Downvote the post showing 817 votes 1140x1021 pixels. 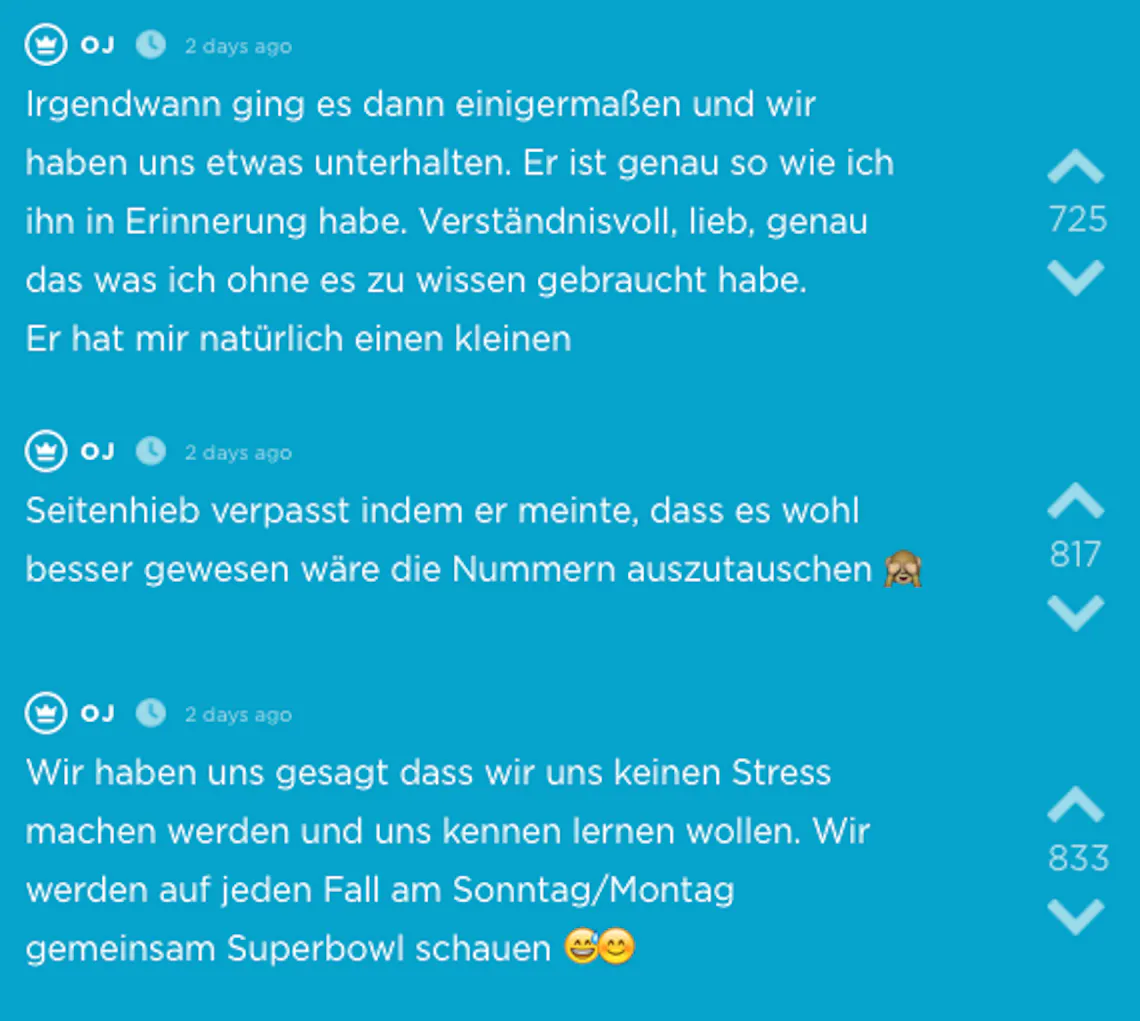[1076, 612]
